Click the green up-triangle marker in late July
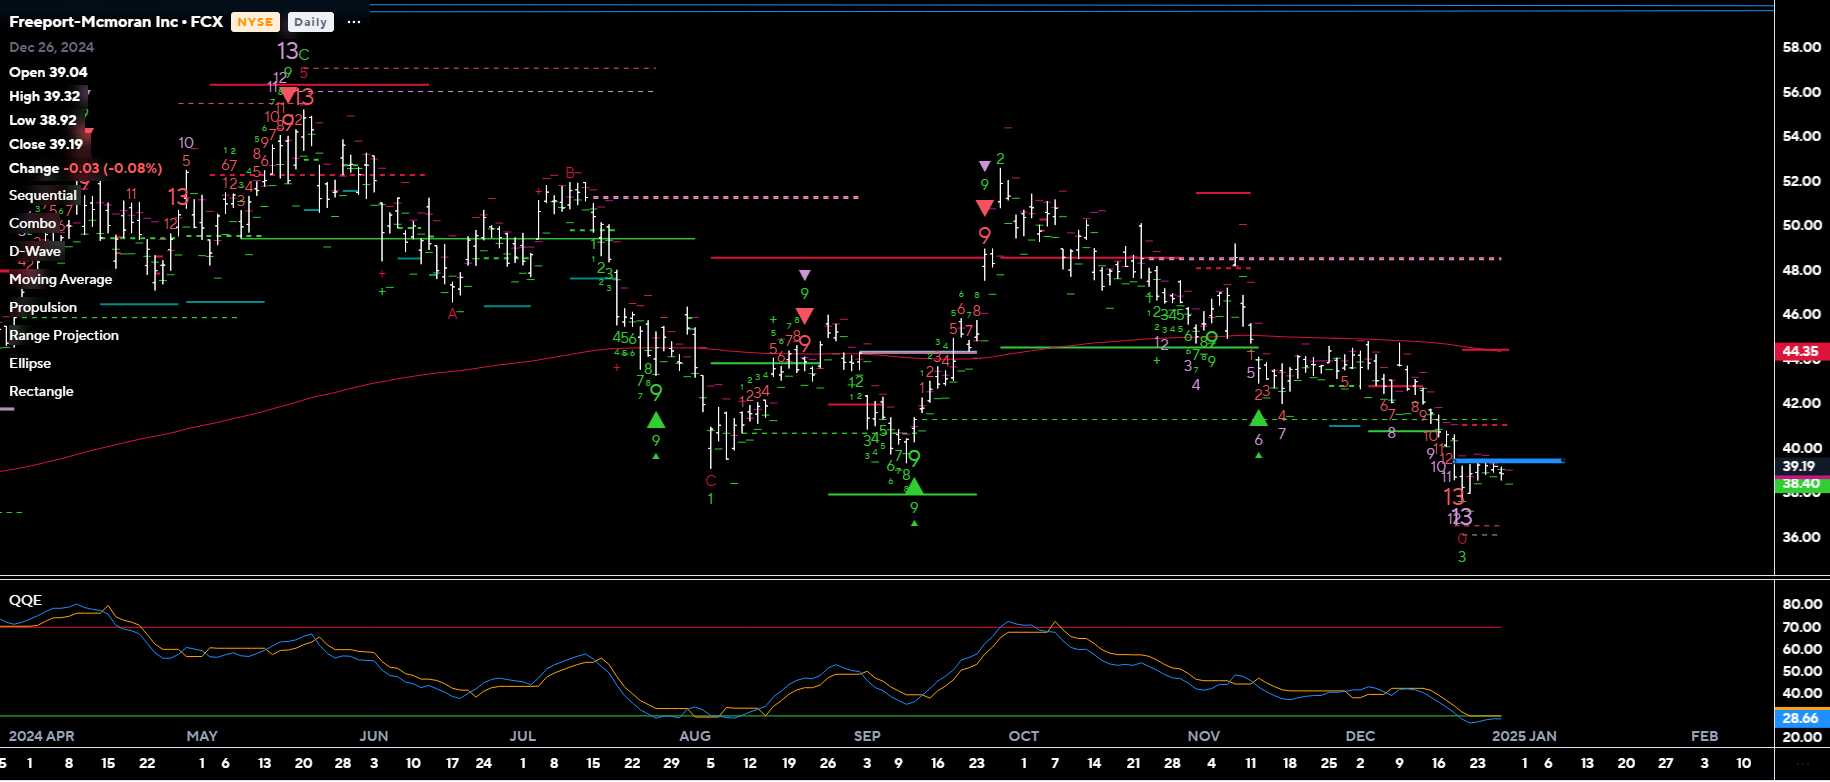Viewport: 1830px width, 782px height. pos(656,420)
